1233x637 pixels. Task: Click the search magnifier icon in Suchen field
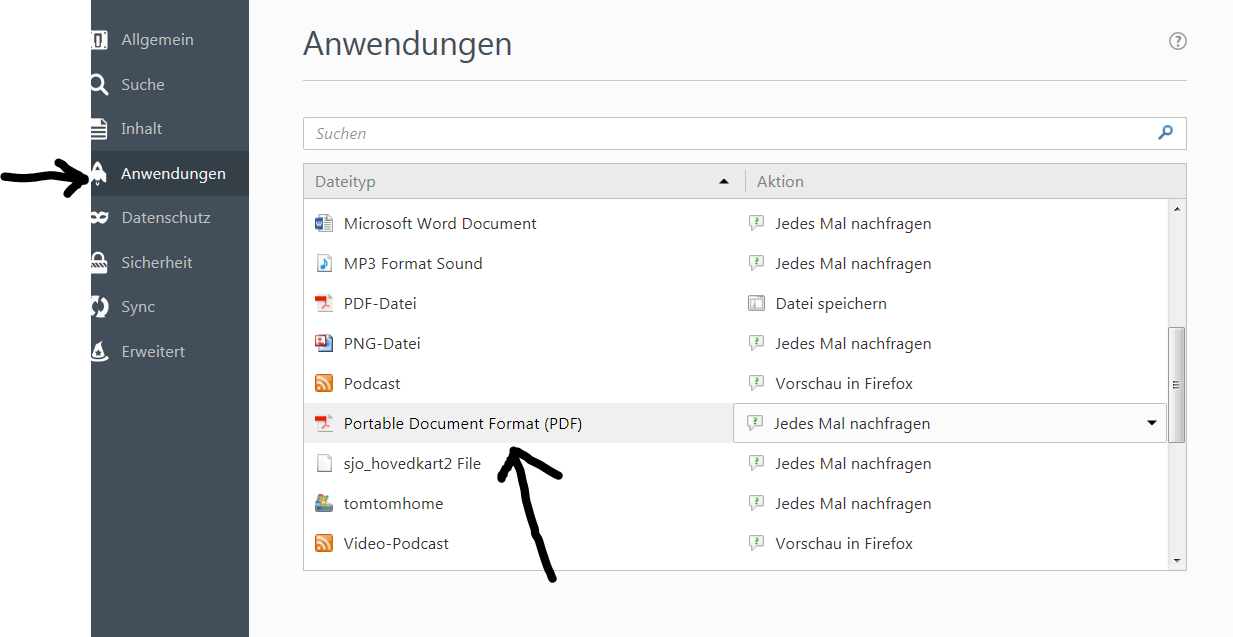(x=1165, y=133)
